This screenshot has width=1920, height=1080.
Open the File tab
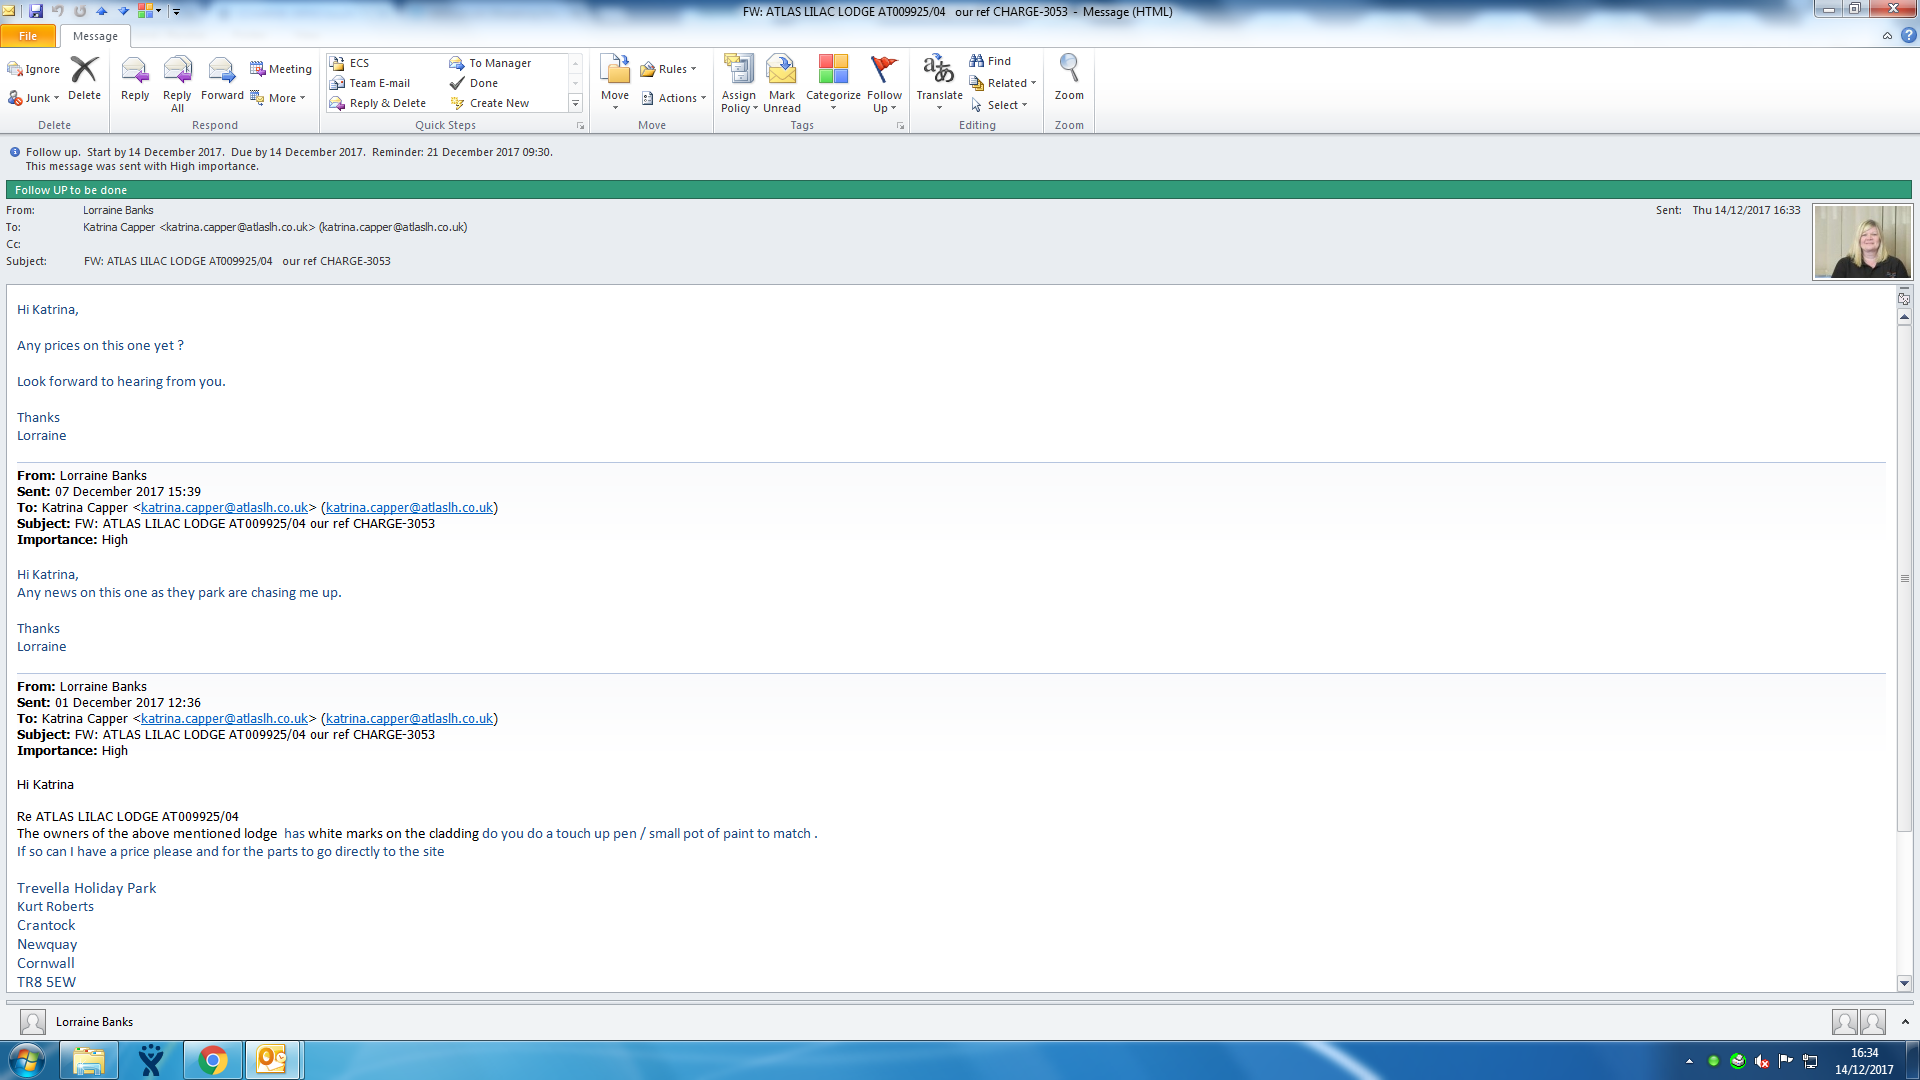pyautogui.click(x=28, y=36)
